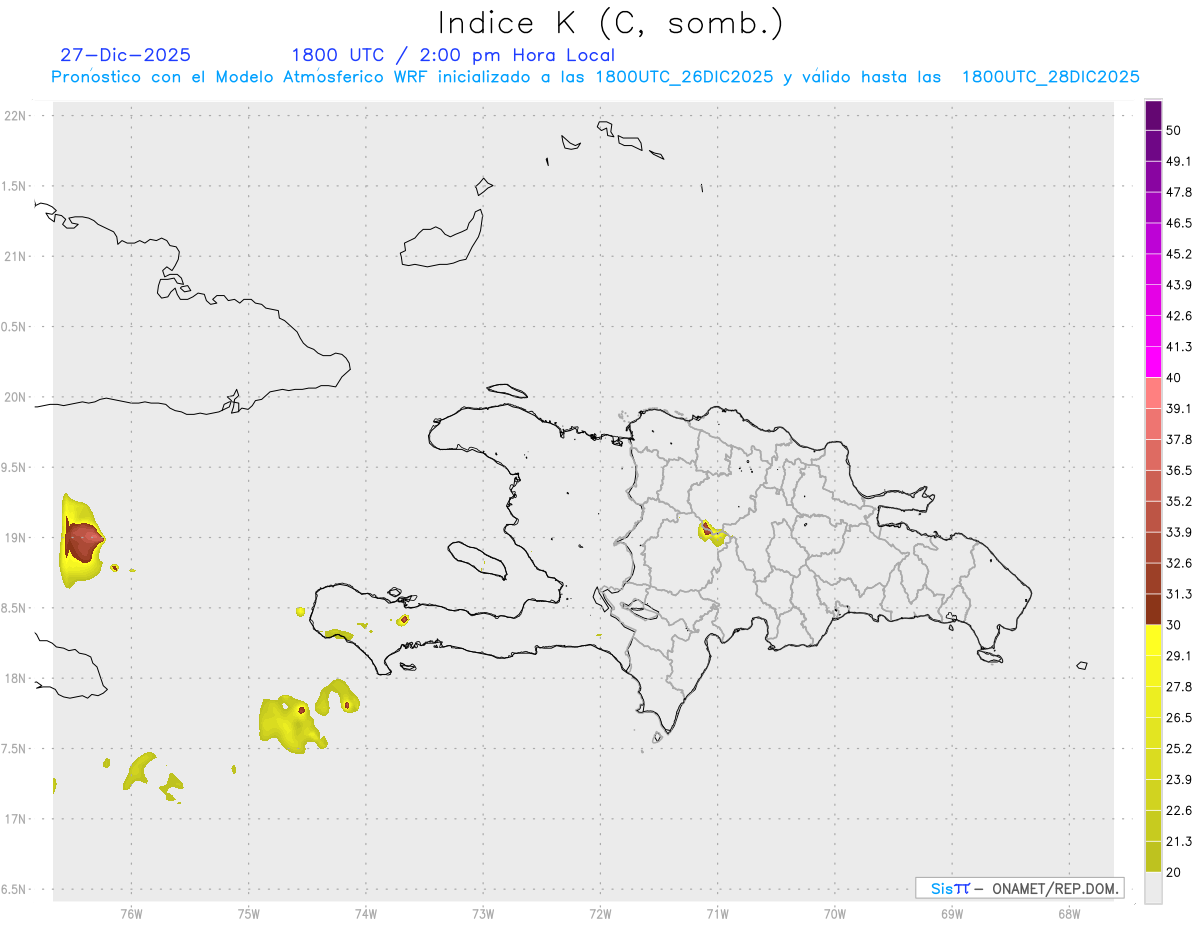Click the '20' colorbar value
The image size is (1200, 927).
click(1174, 872)
